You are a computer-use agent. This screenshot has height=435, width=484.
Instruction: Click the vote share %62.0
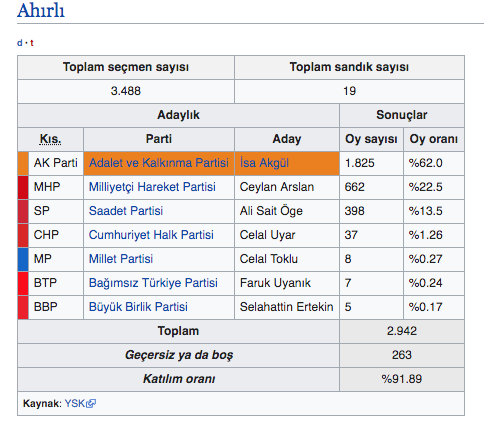[x=425, y=163]
